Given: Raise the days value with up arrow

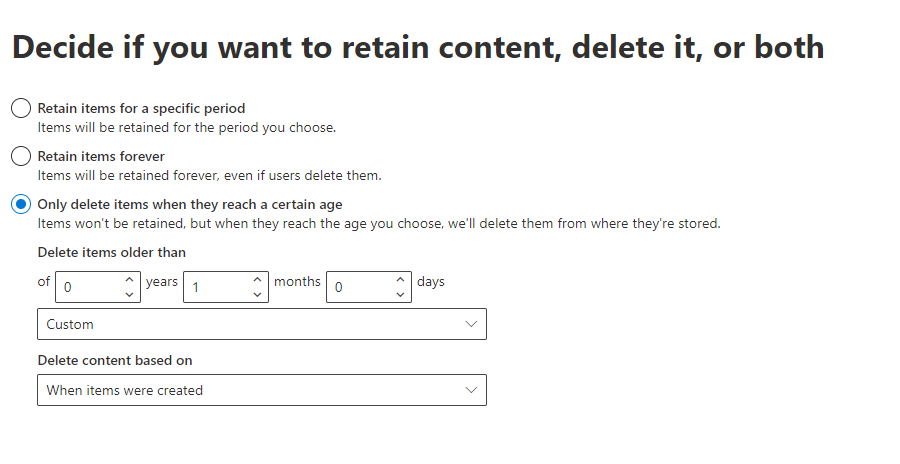Looking at the screenshot, I should pyautogui.click(x=400, y=279).
